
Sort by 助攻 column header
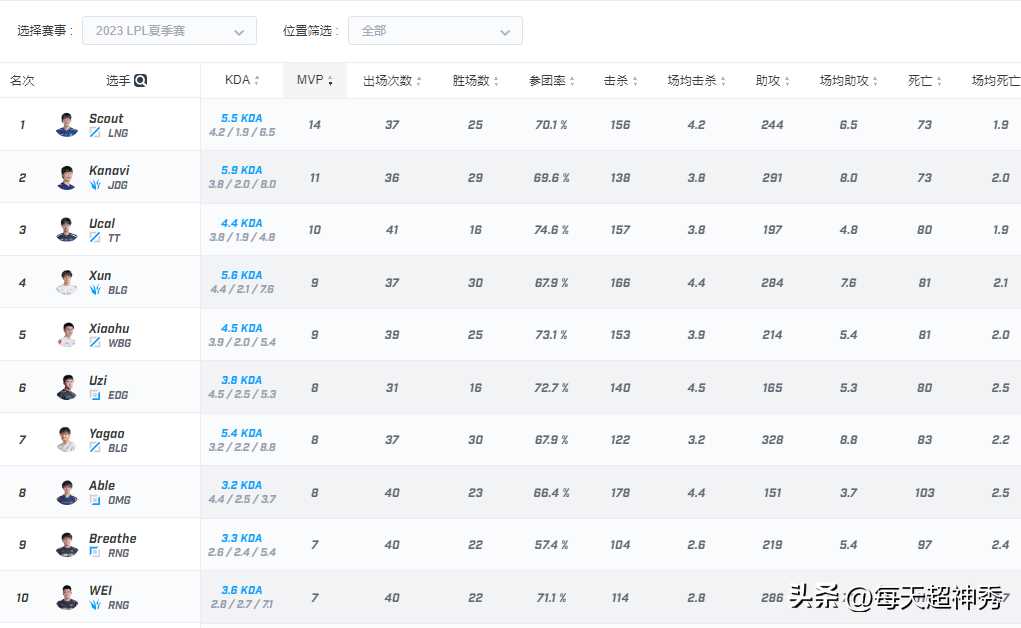(x=772, y=81)
